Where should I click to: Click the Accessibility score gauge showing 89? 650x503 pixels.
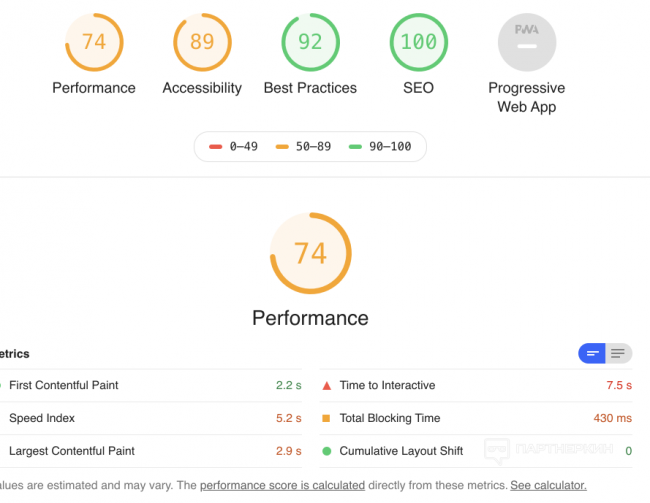[202, 42]
